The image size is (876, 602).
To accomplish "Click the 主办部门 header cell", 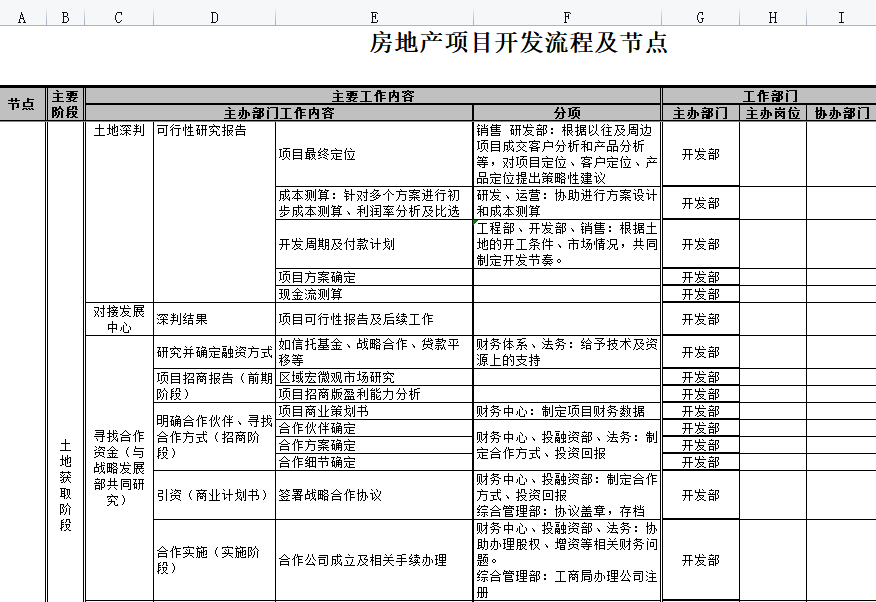I will 701,113.
